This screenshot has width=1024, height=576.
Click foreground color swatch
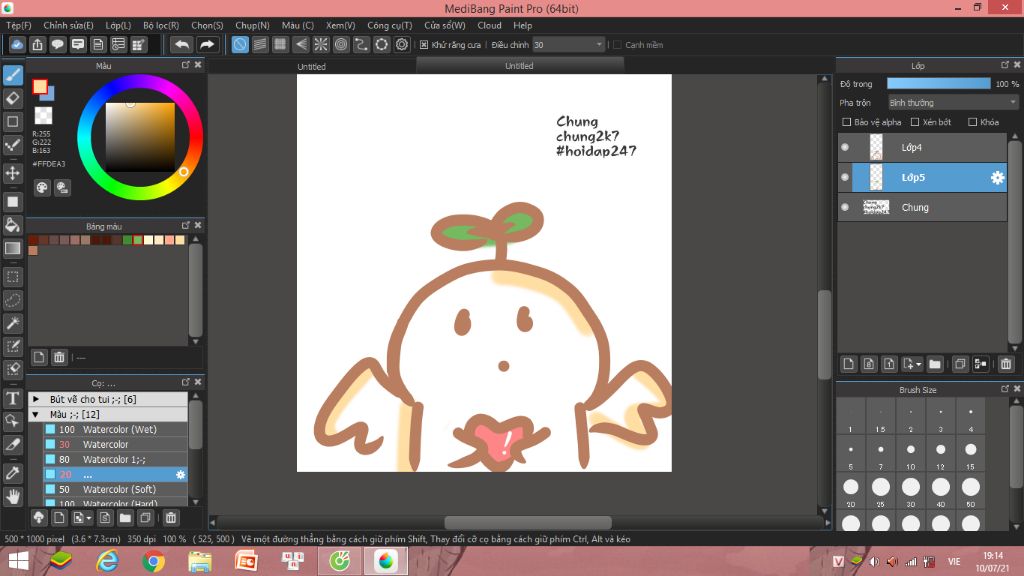[40, 87]
